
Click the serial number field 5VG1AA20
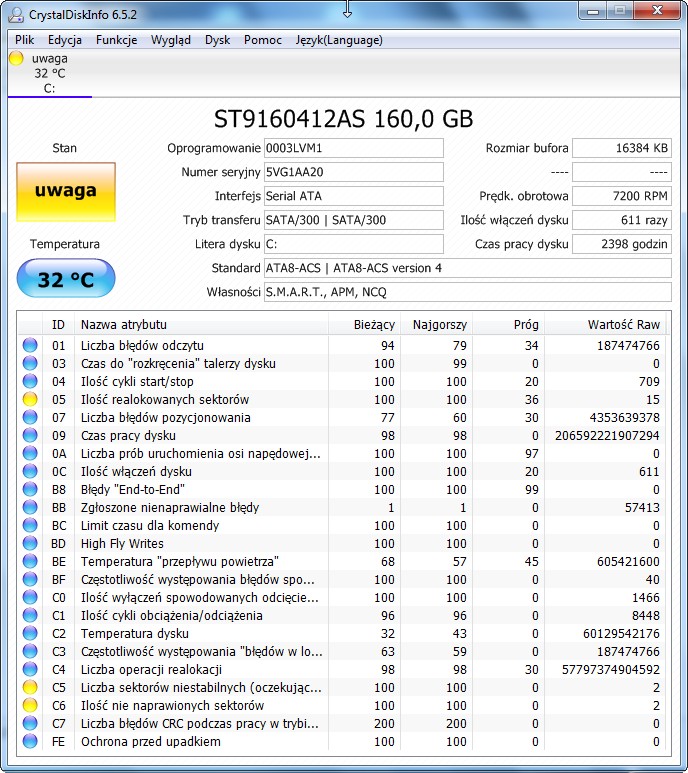click(354, 172)
